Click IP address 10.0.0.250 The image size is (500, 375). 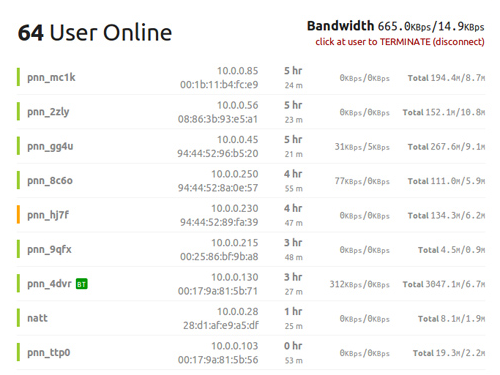235,174
